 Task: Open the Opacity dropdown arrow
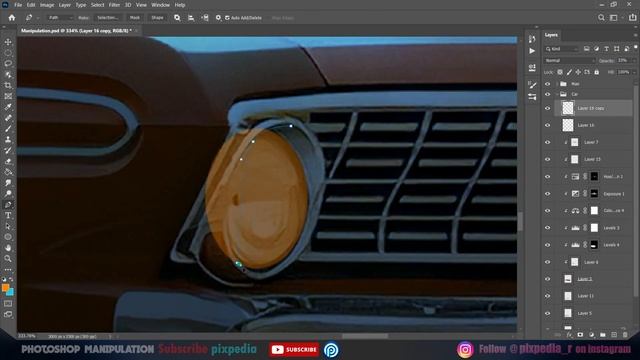tap(634, 60)
